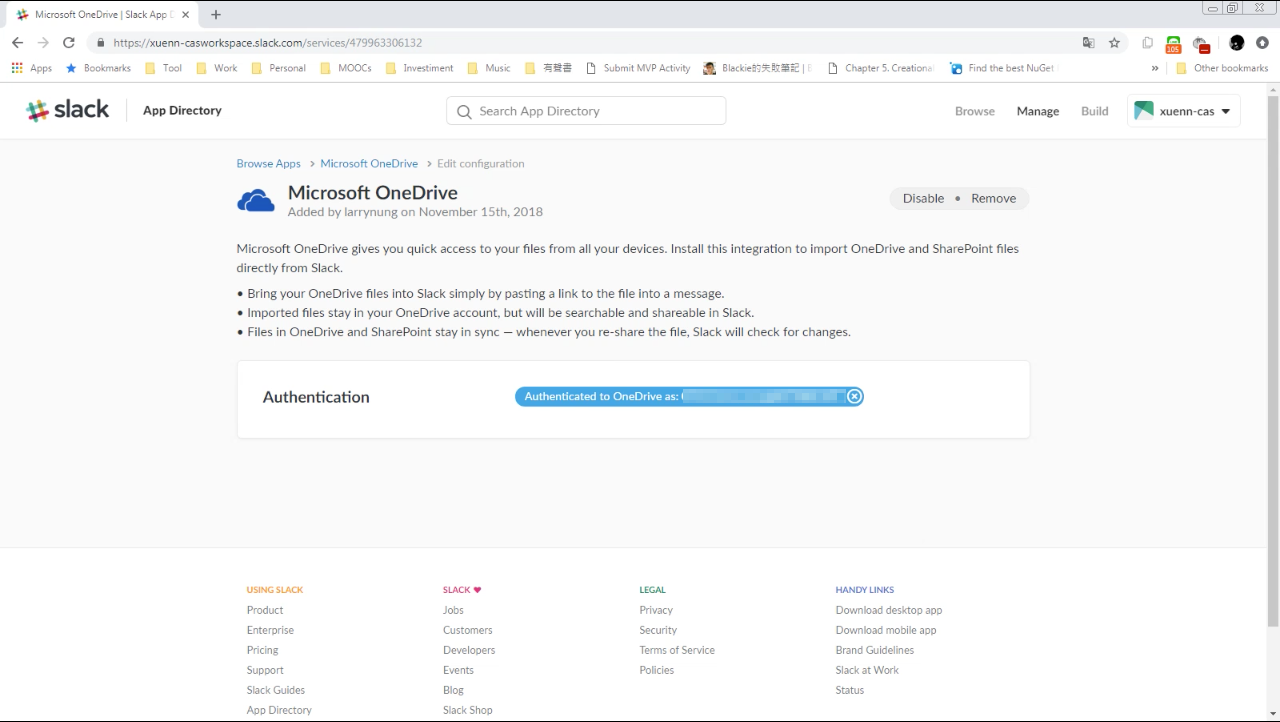Open the Download mobile app link

click(886, 630)
